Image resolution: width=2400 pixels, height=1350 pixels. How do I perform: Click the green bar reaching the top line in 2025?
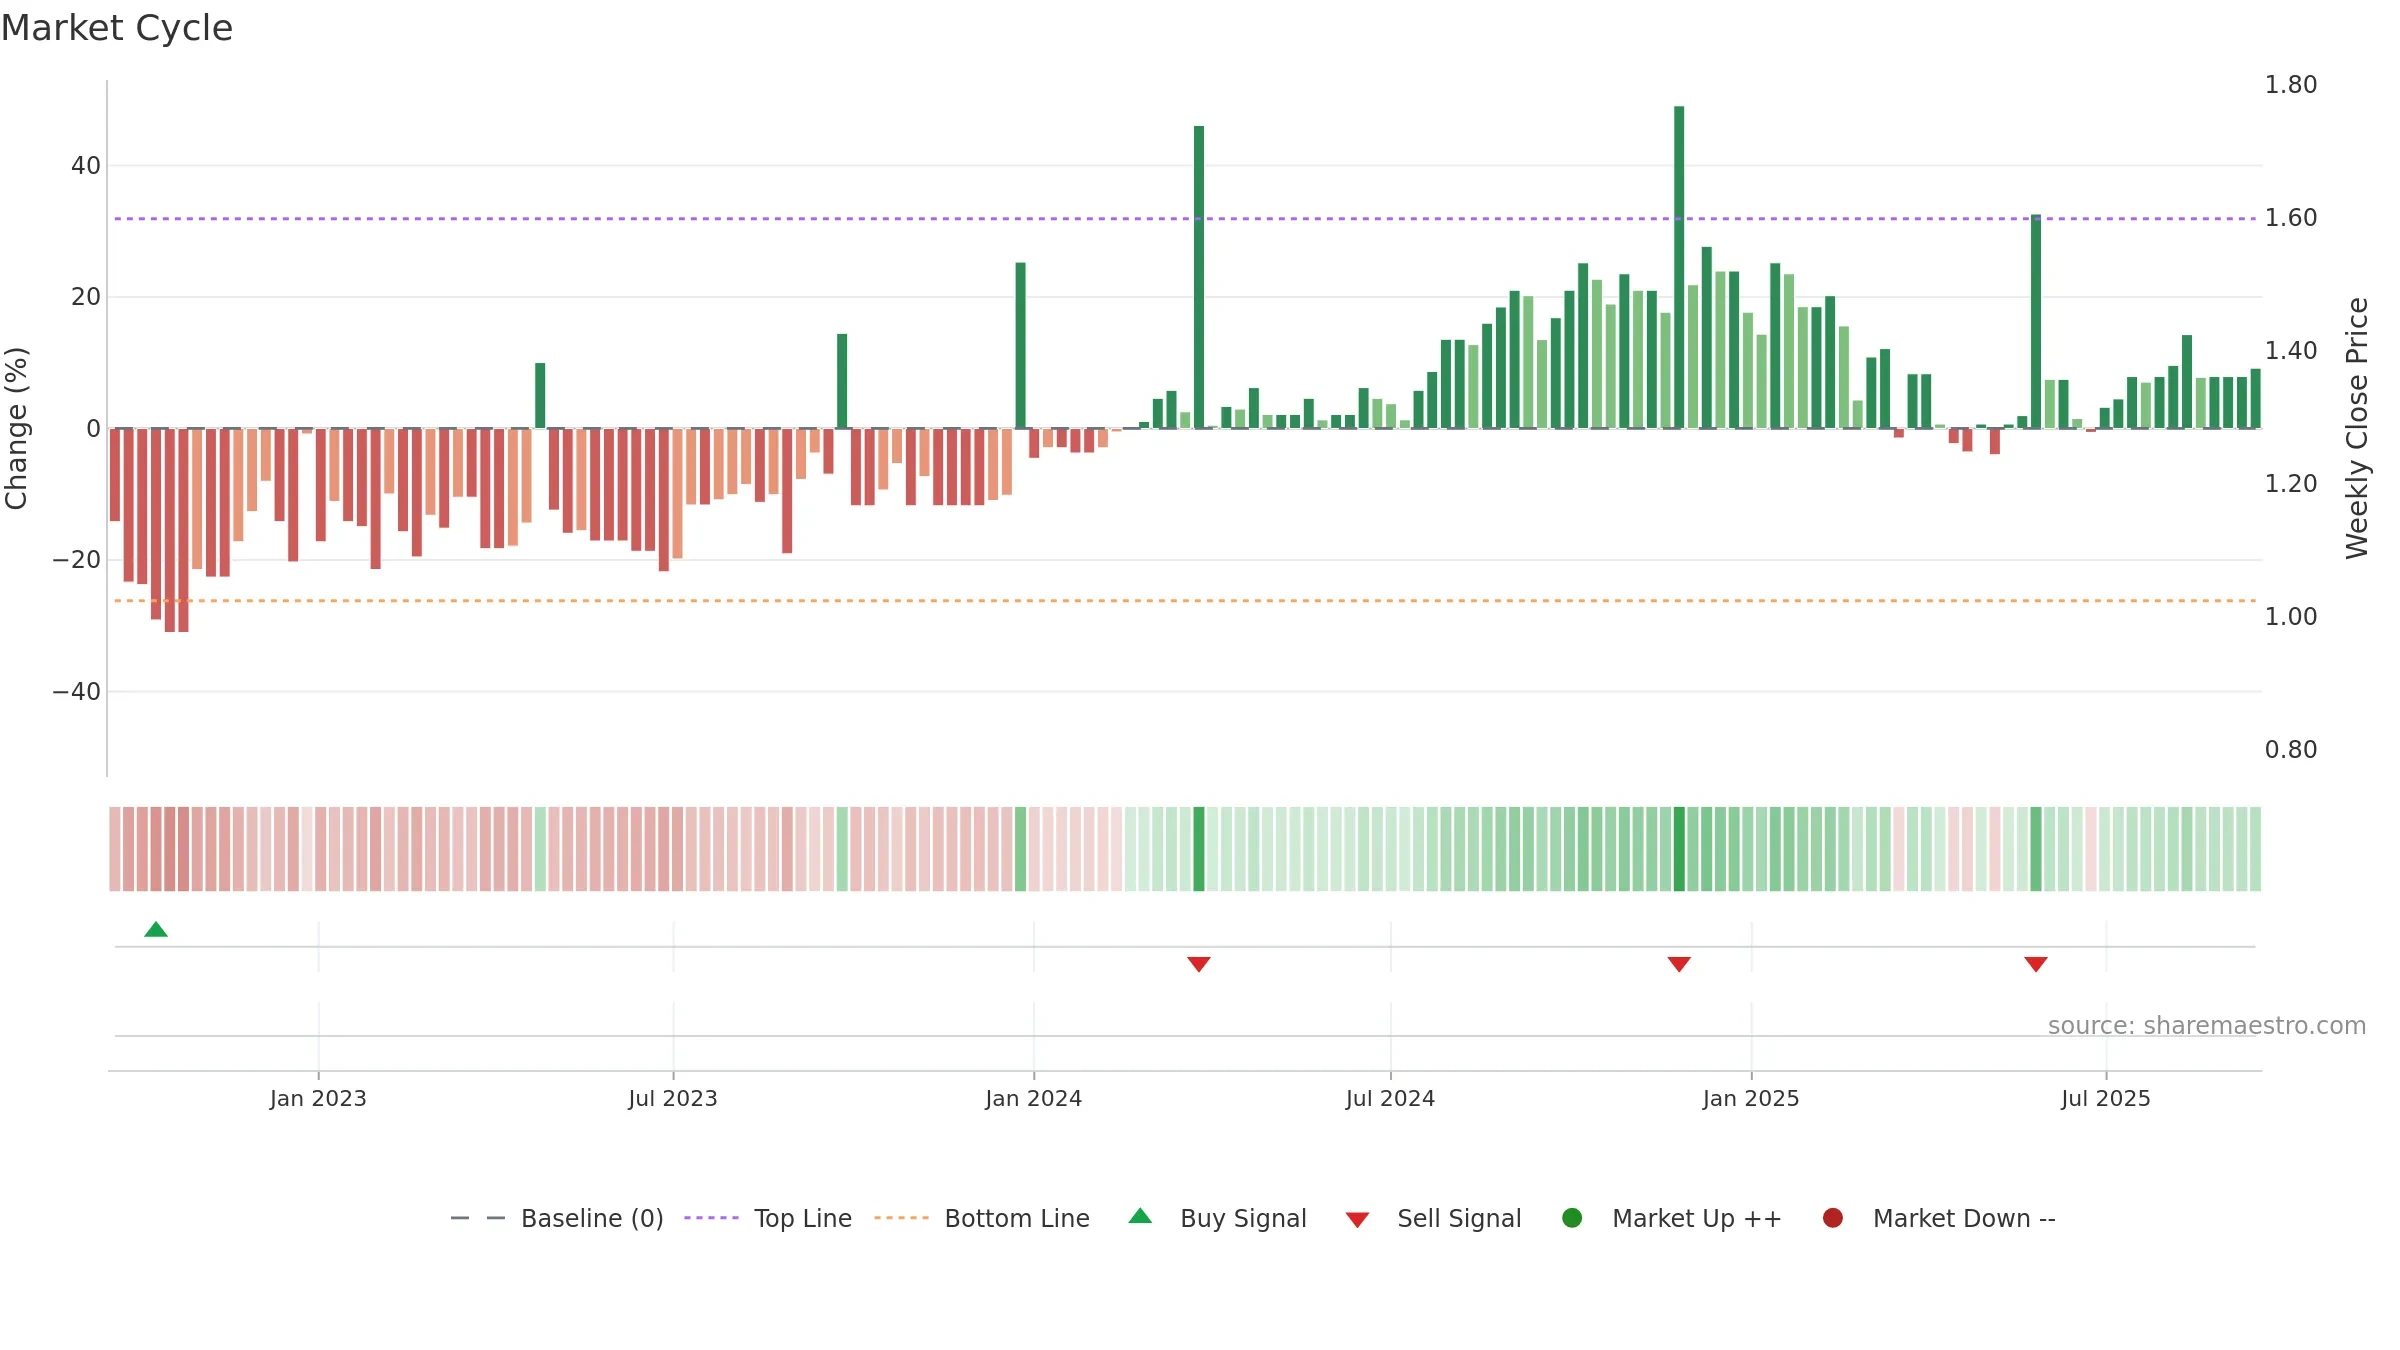tap(2036, 321)
